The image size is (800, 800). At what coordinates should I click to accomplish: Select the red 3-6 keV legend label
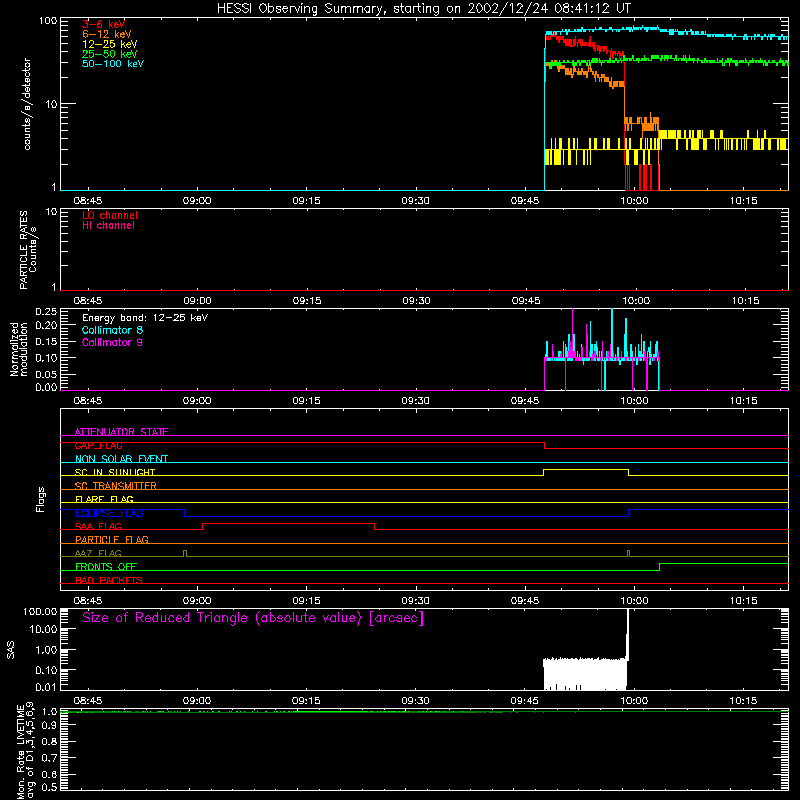[103, 24]
